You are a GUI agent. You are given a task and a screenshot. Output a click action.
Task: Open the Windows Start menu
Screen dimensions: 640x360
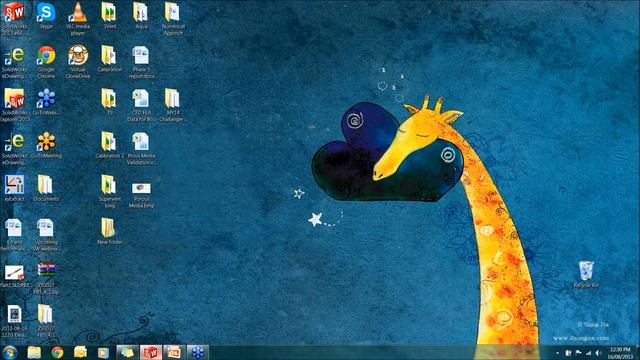[9, 352]
